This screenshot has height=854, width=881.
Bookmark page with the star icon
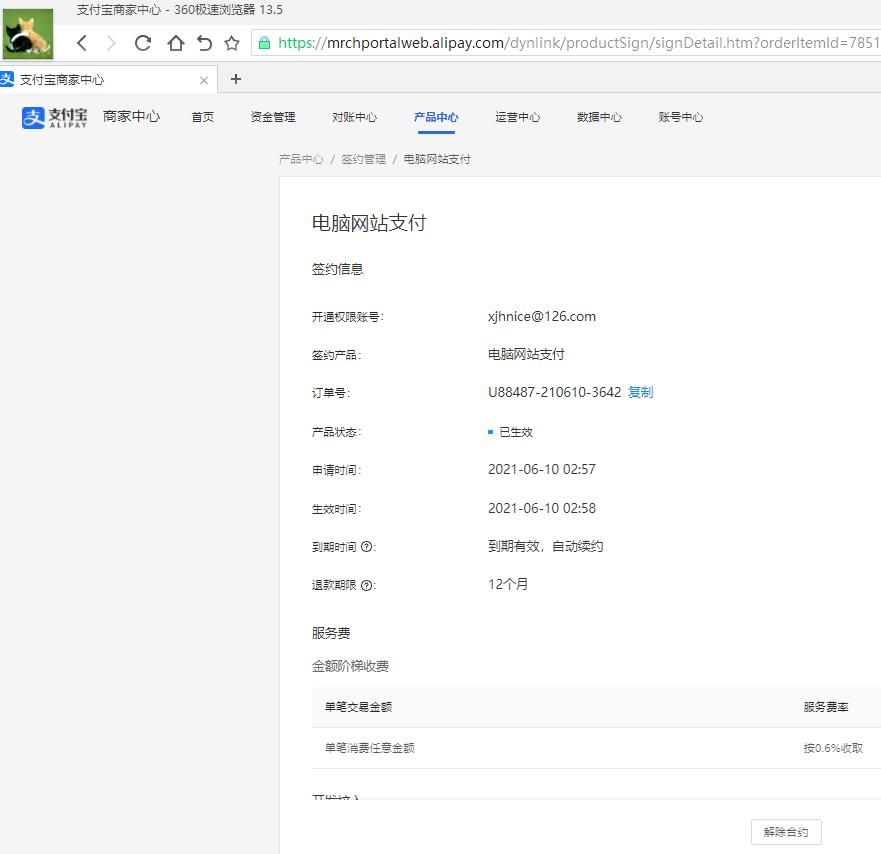point(231,43)
